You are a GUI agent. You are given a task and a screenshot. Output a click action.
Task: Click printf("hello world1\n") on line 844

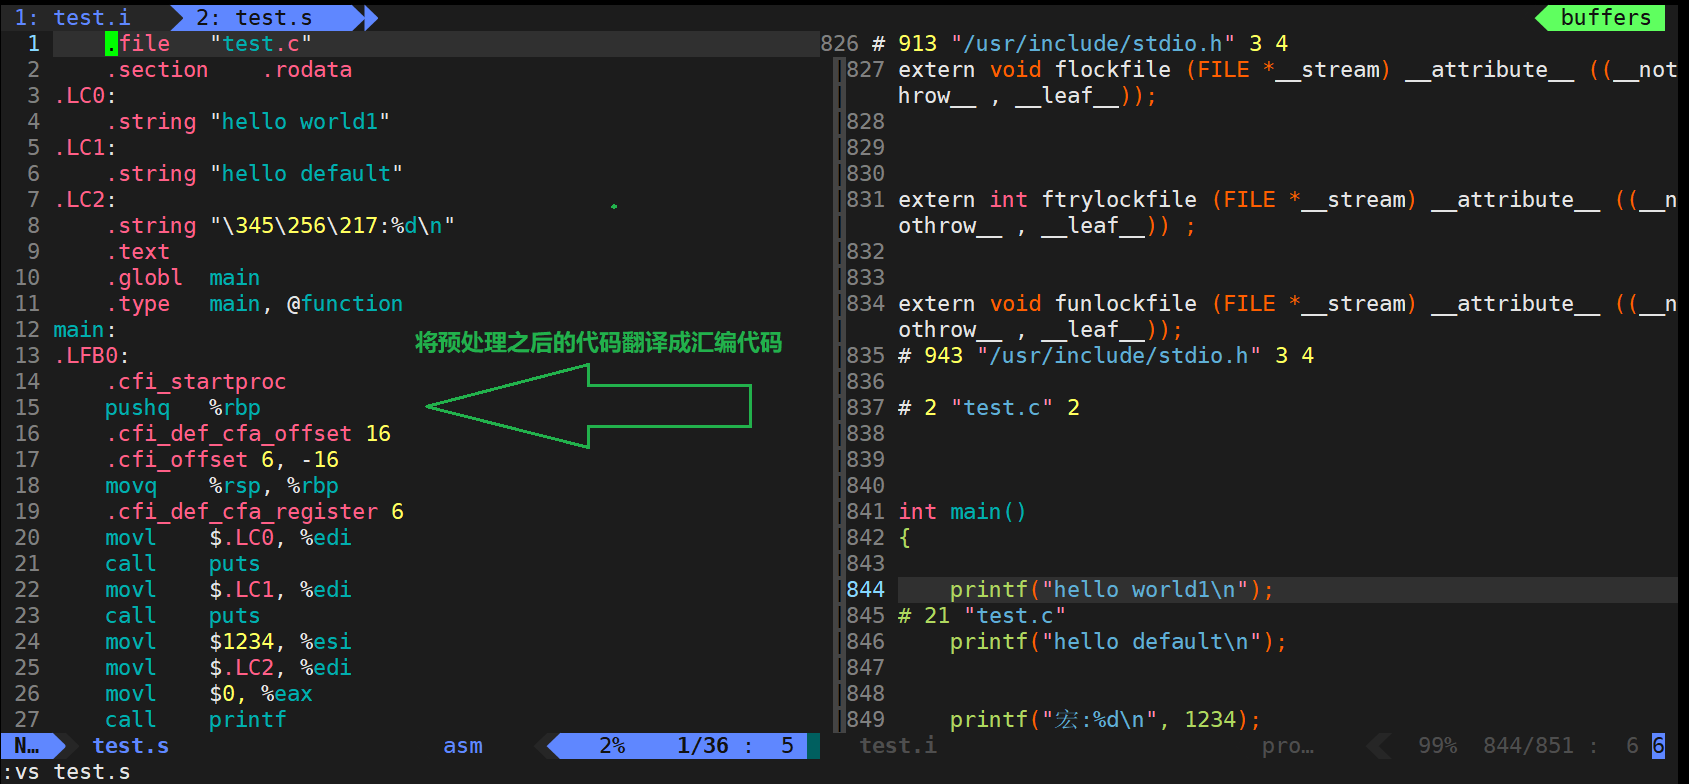tap(1112, 589)
